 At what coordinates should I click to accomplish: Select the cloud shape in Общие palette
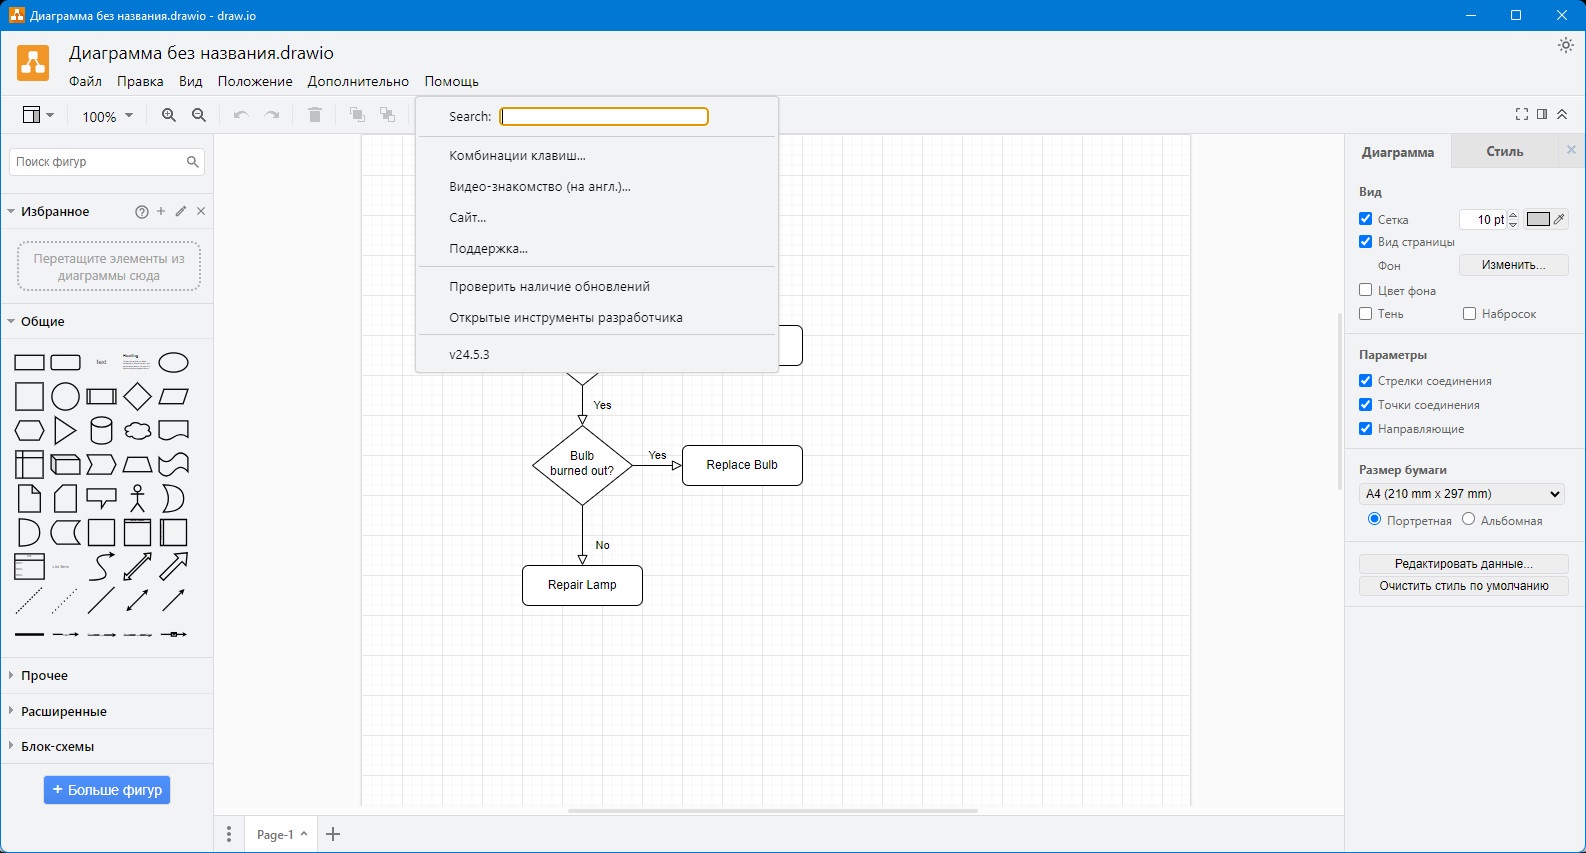coord(137,431)
